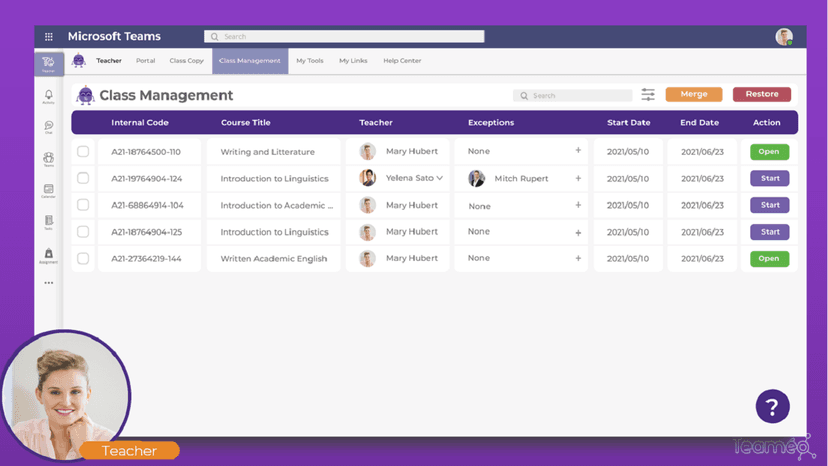
Task: Click Mary Hubert in A21-27364219-144 row
Action: coord(411,258)
